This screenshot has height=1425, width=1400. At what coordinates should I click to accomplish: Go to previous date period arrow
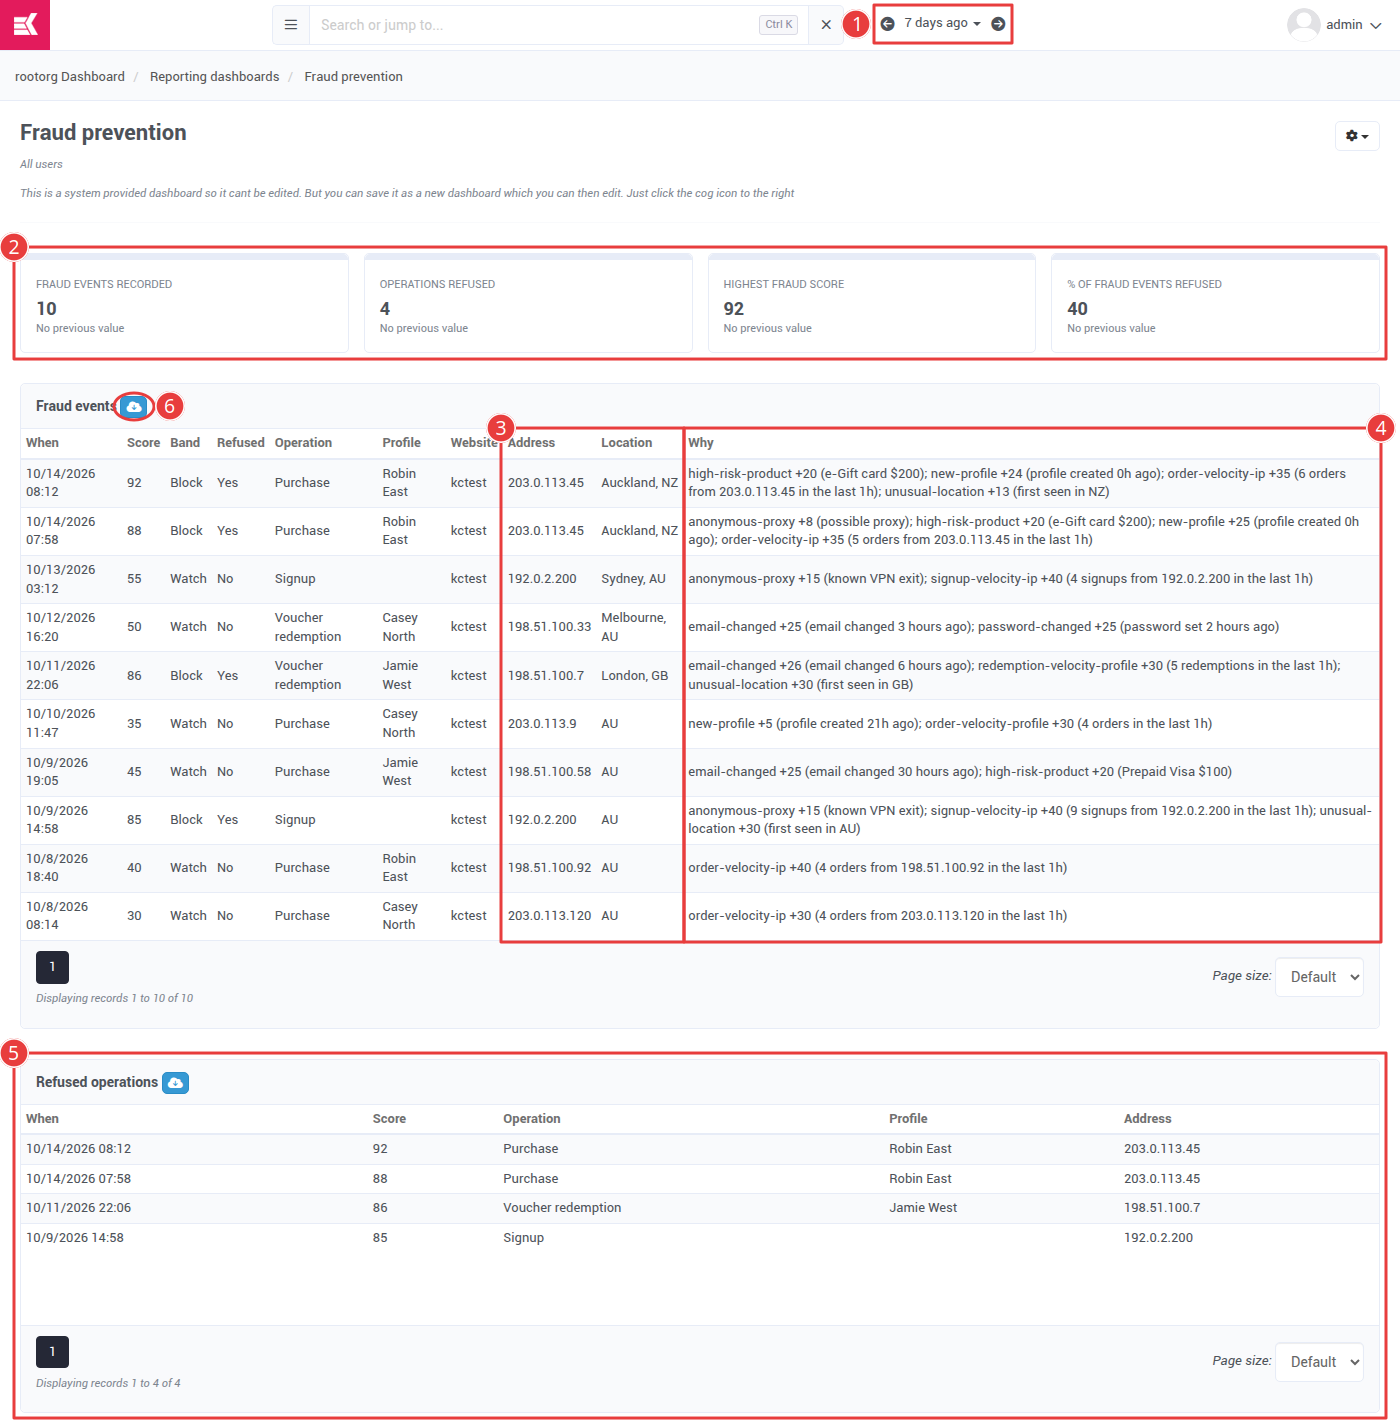pos(887,24)
